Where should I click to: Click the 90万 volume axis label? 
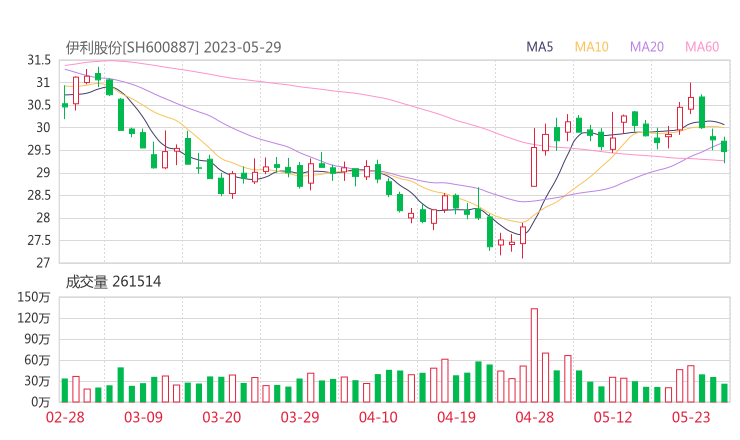37,339
